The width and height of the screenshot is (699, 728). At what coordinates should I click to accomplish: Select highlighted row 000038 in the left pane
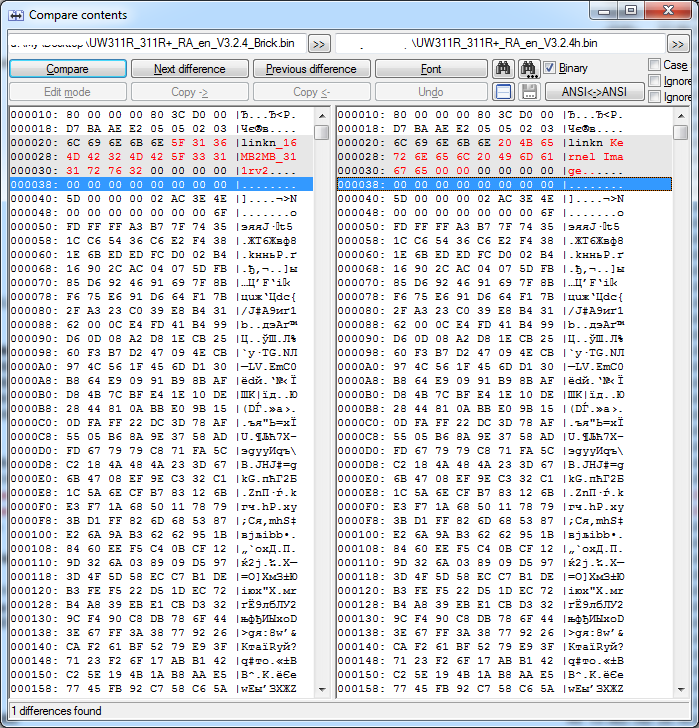point(160,185)
